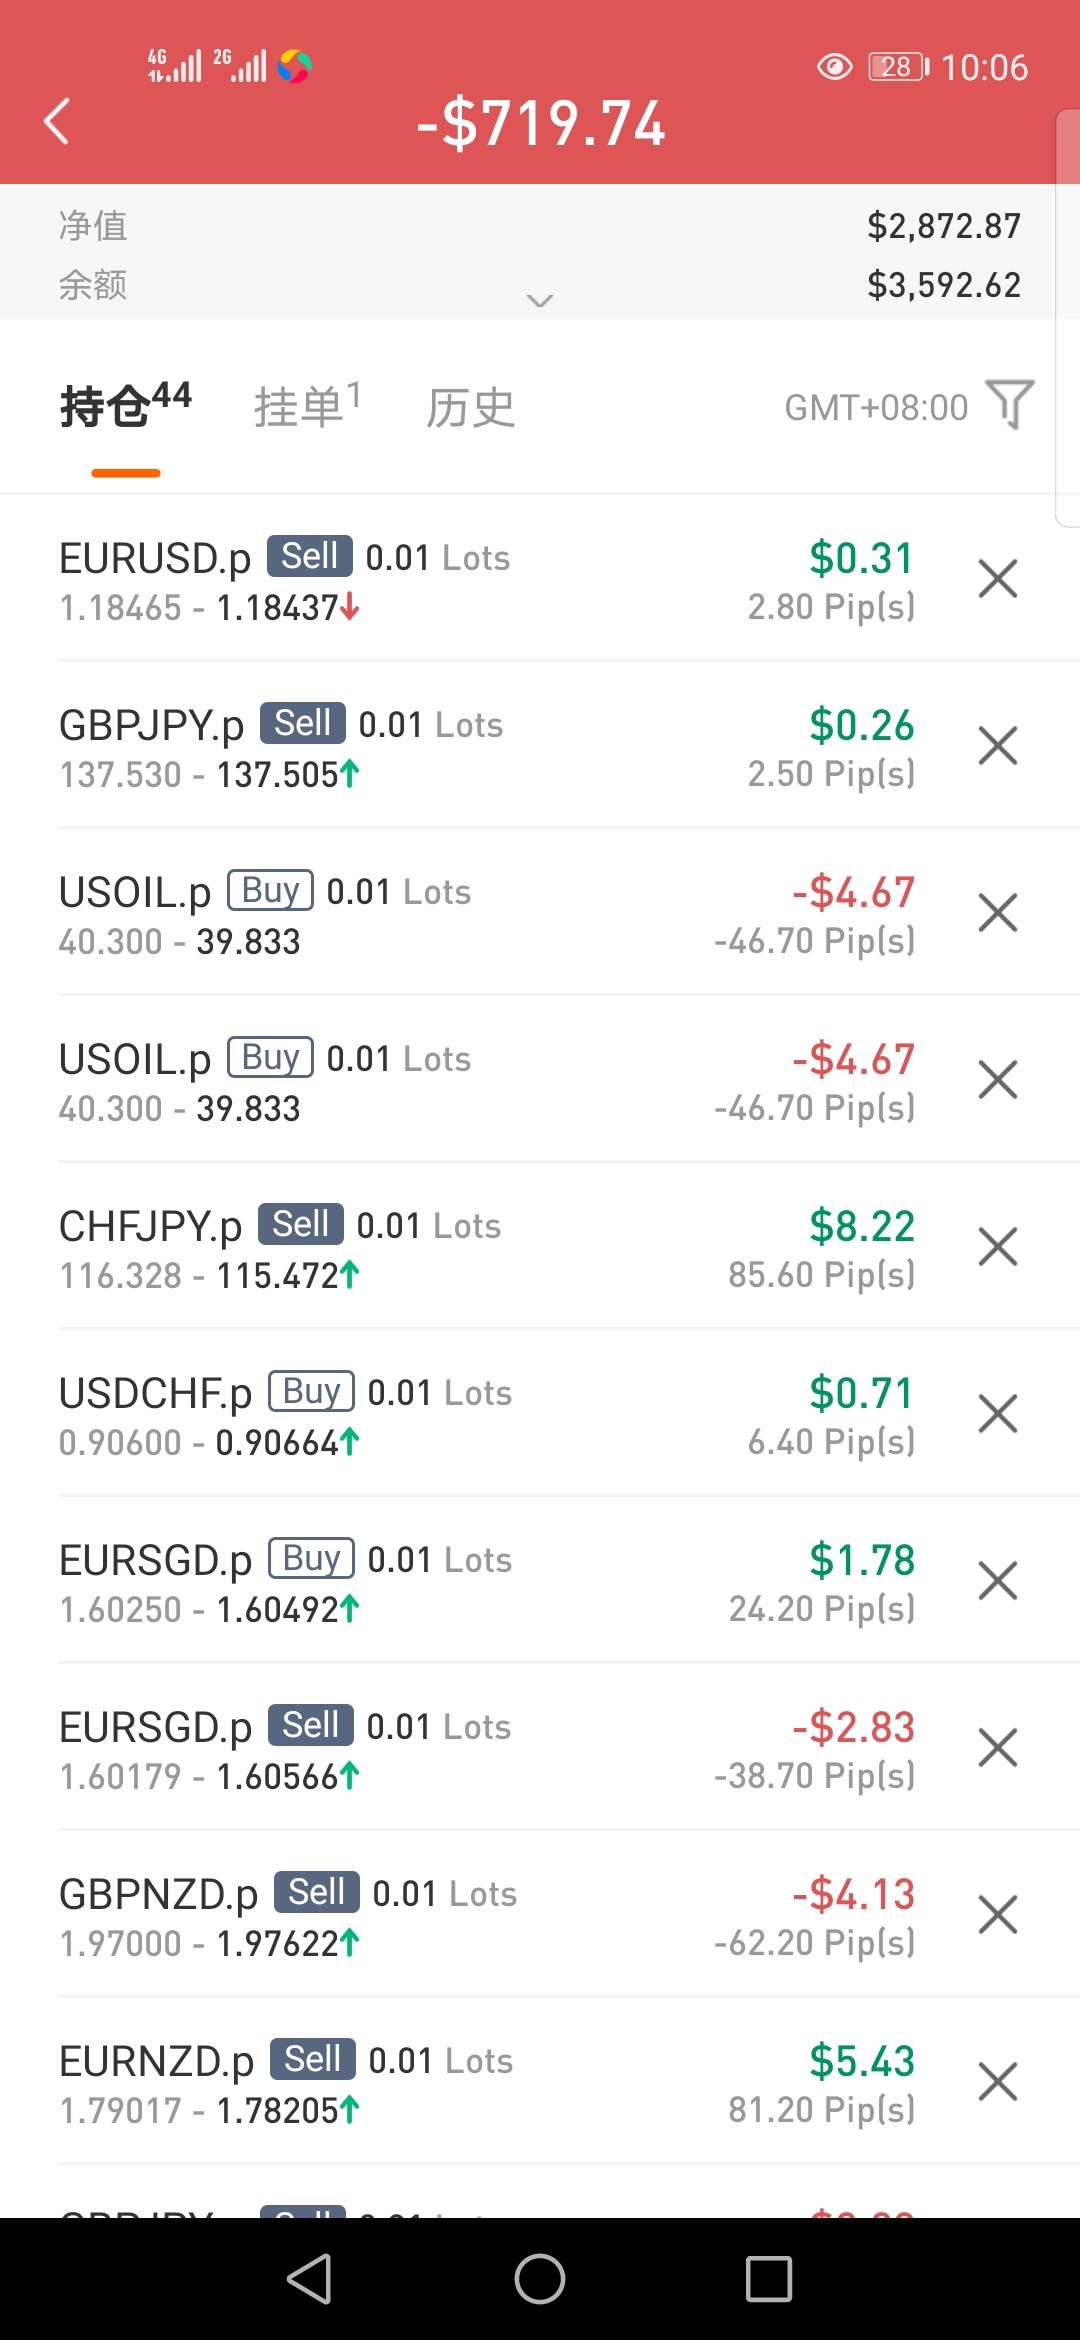Expand account details chevron below balance

(540, 300)
